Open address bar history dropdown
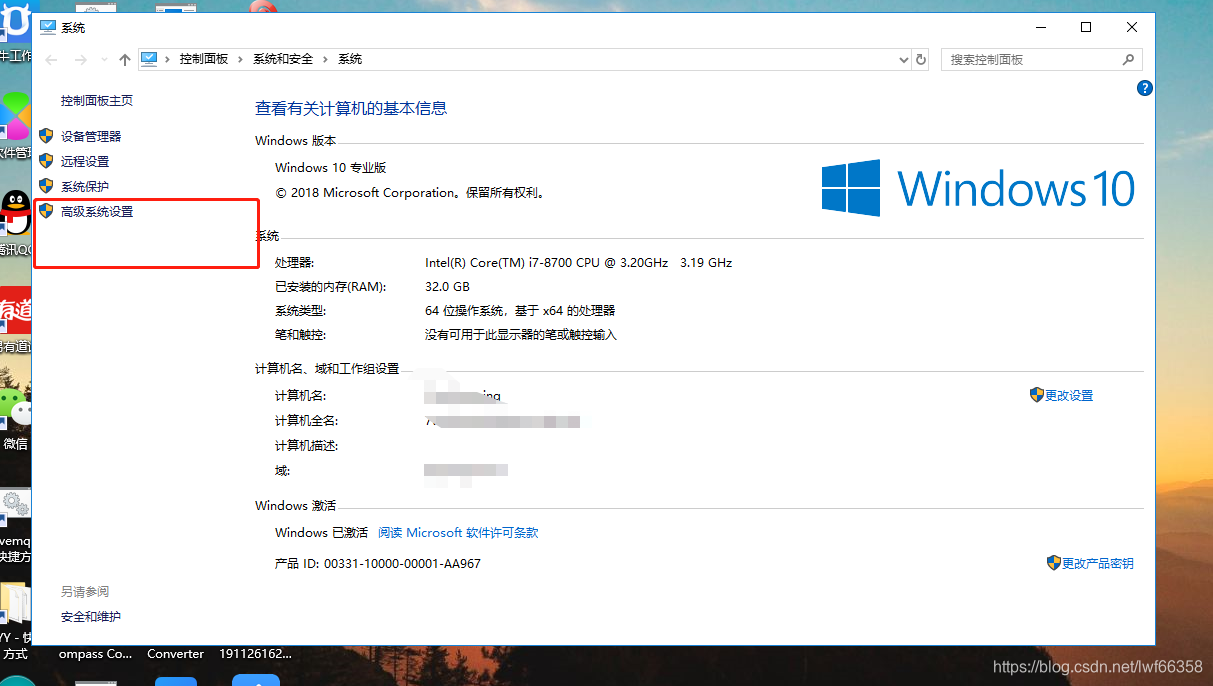Viewport: 1213px width, 686px height. [x=904, y=60]
